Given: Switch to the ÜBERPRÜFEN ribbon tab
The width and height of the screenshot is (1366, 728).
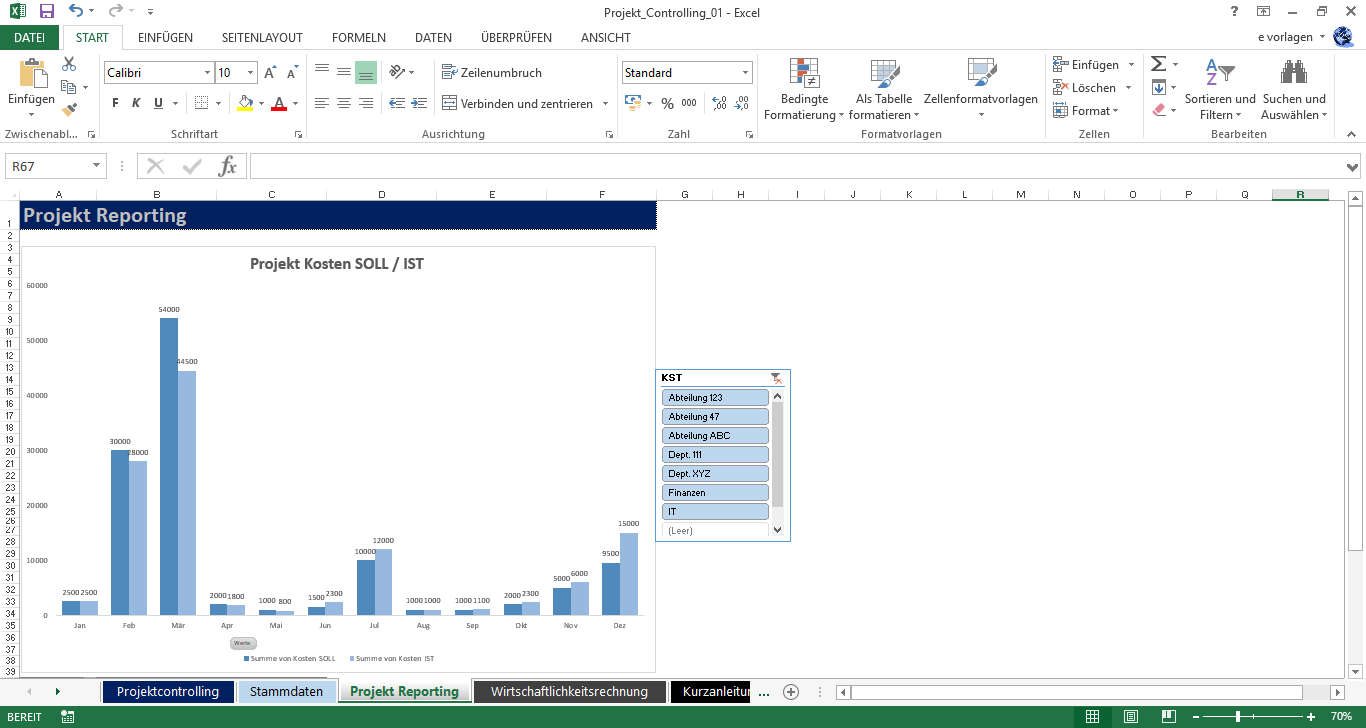Looking at the screenshot, I should (x=516, y=38).
